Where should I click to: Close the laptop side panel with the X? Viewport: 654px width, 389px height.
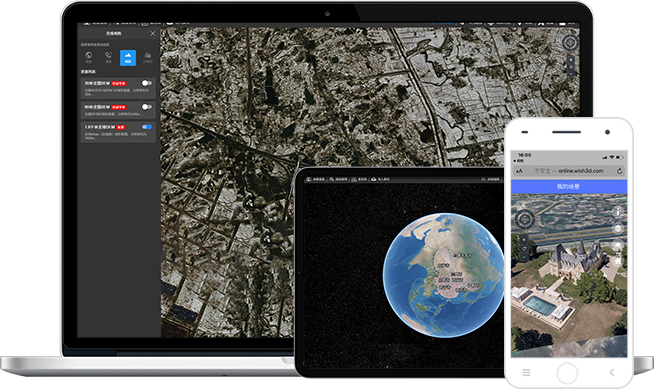point(153,33)
